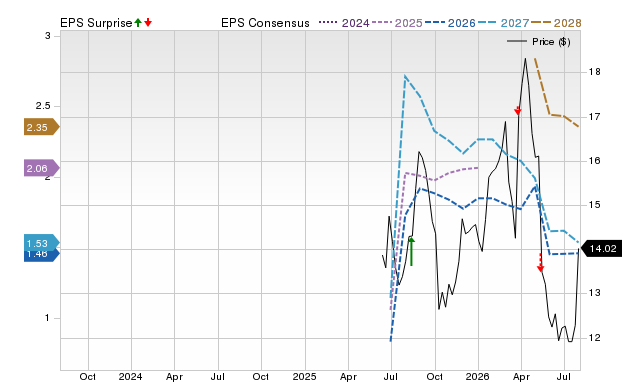Select the 2025 consensus legend entry

397,23
